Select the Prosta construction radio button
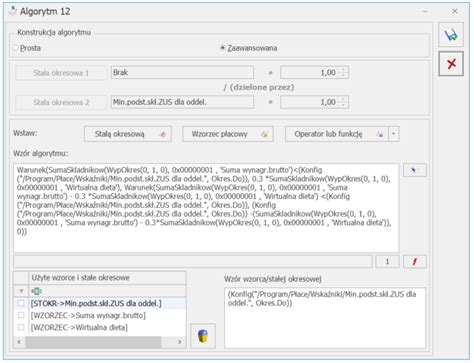This screenshot has height=363, width=474. click(15, 48)
